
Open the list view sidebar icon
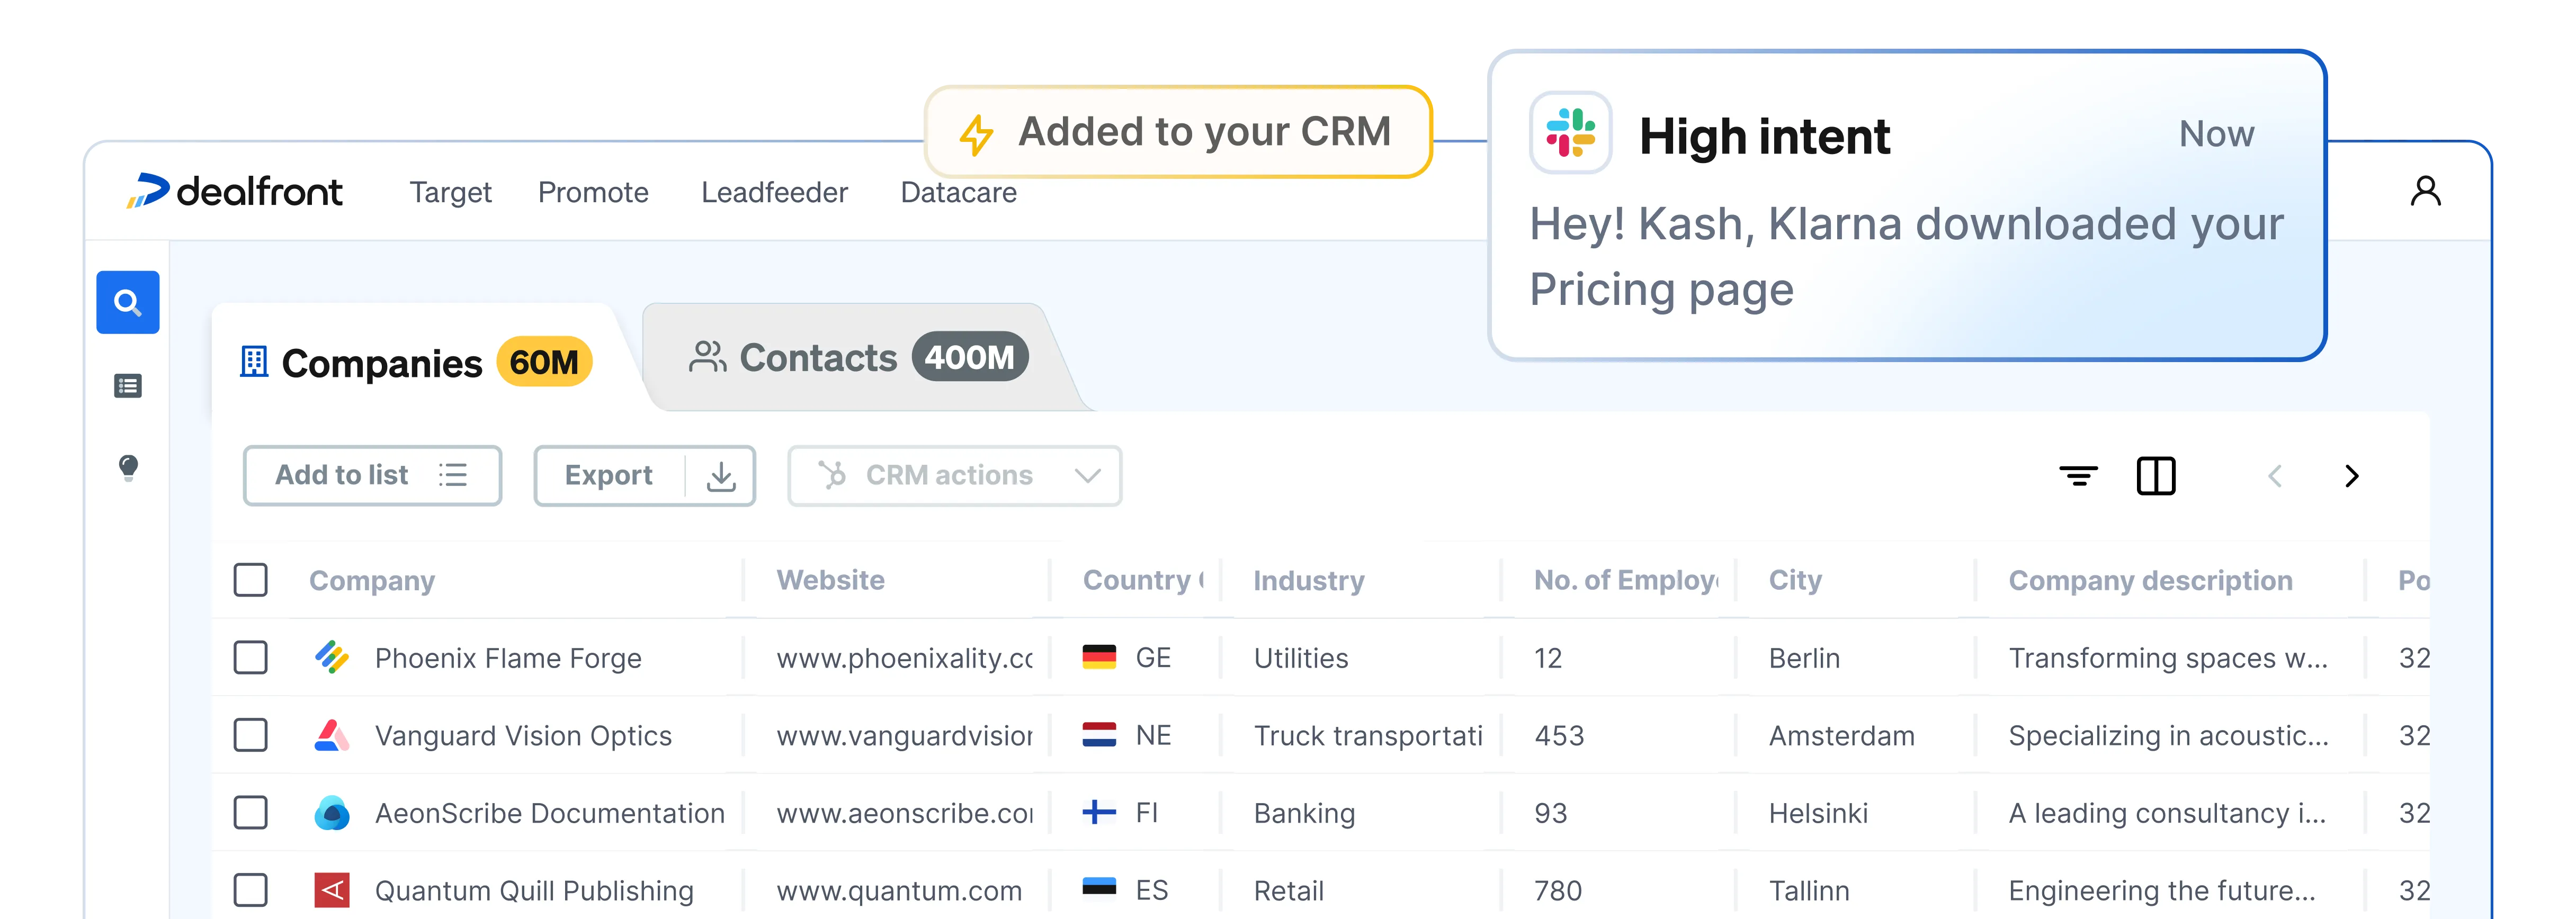pyautogui.click(x=128, y=386)
